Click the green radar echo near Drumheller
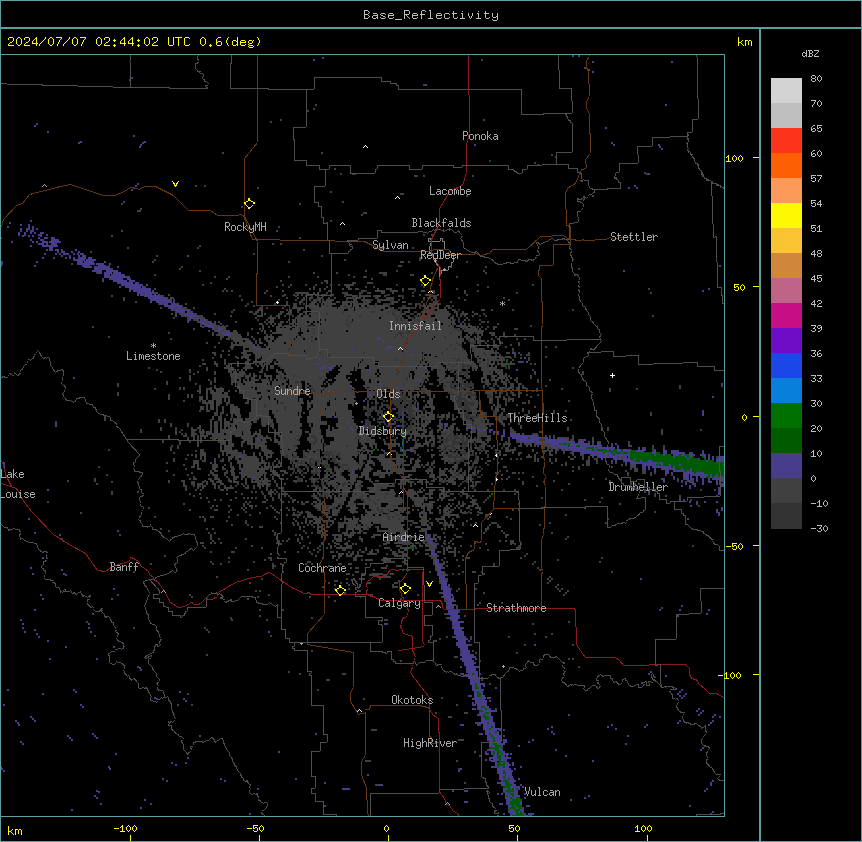 [x=676, y=461]
